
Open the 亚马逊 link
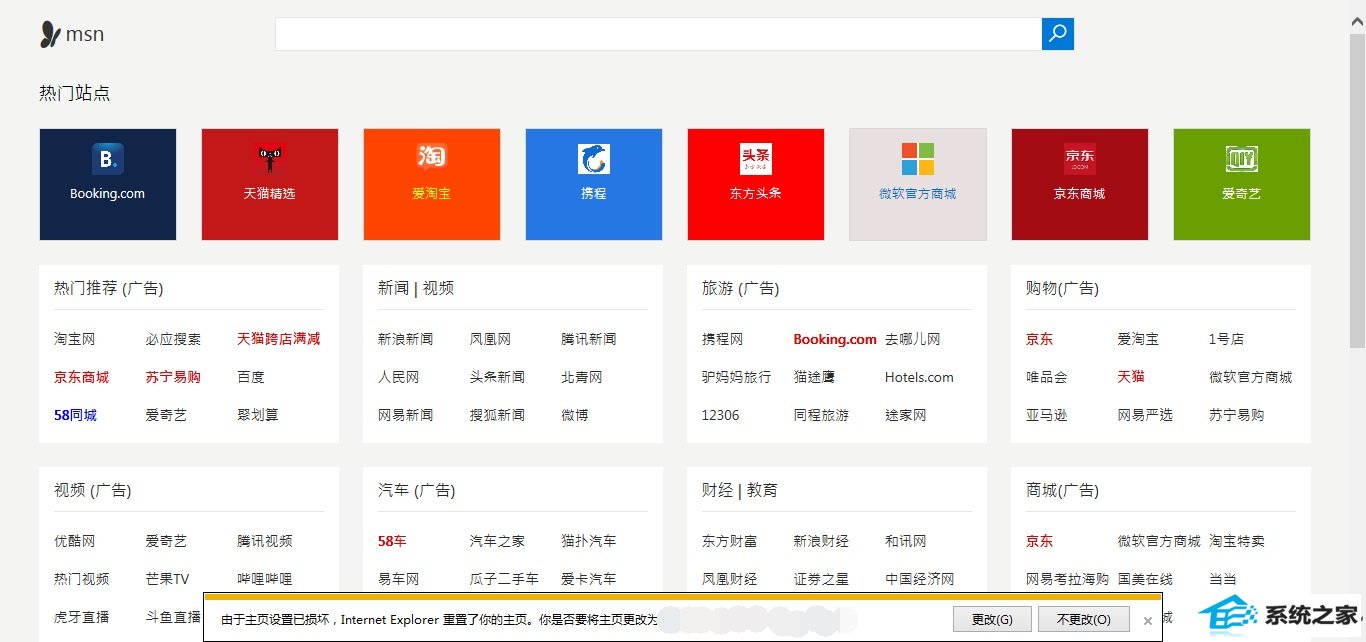[x=1046, y=415]
